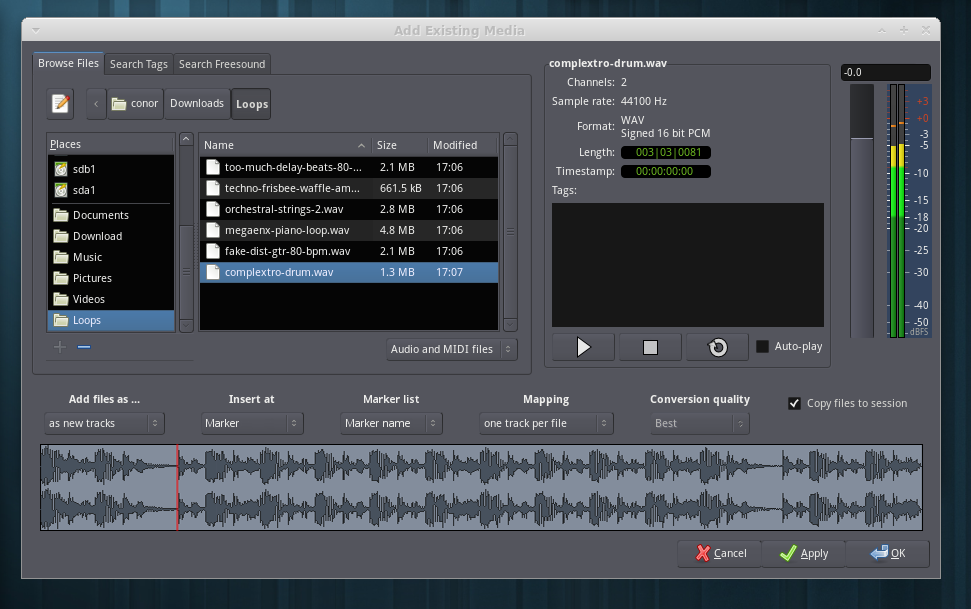The height and width of the screenshot is (609, 971).
Task: Select megaenx-piano-loop.wav in file list
Action: [x=286, y=230]
